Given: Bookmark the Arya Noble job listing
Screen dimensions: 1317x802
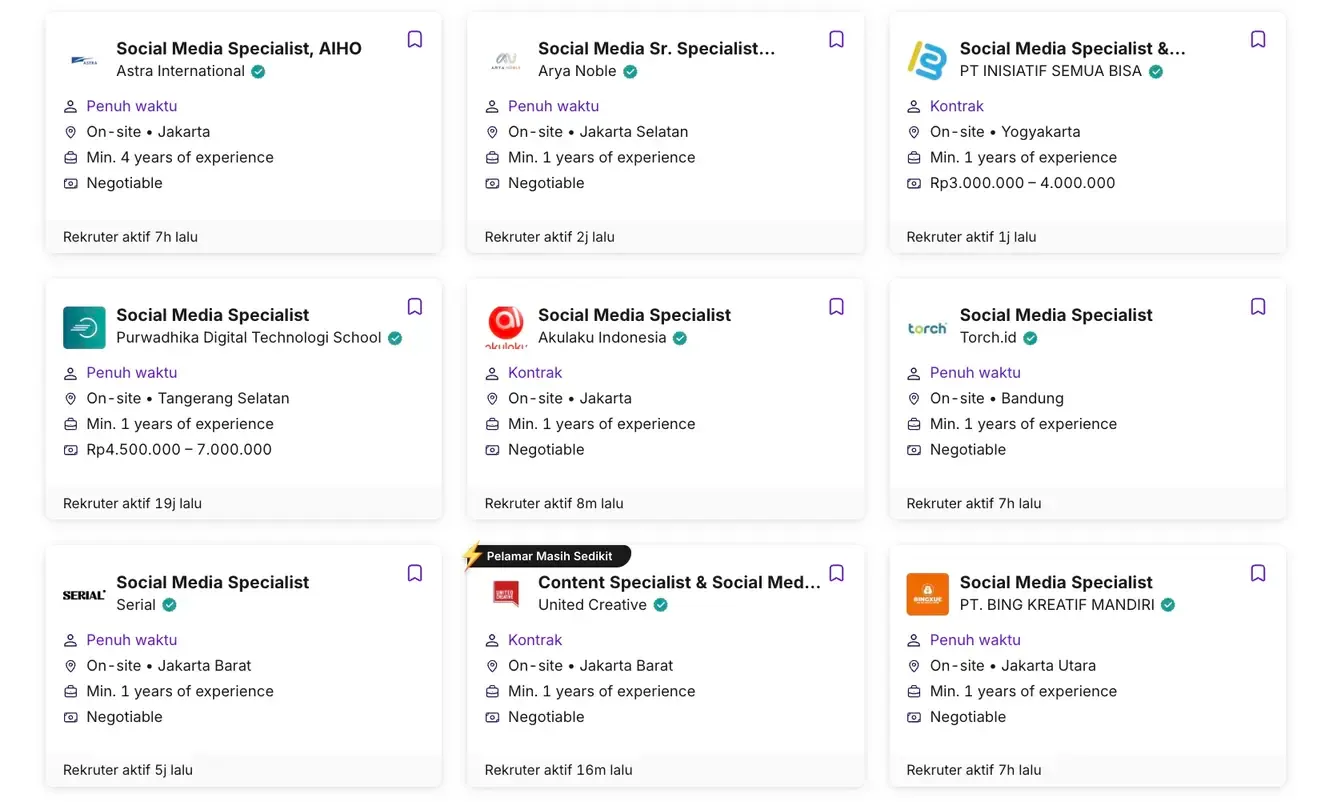Looking at the screenshot, I should (836, 38).
